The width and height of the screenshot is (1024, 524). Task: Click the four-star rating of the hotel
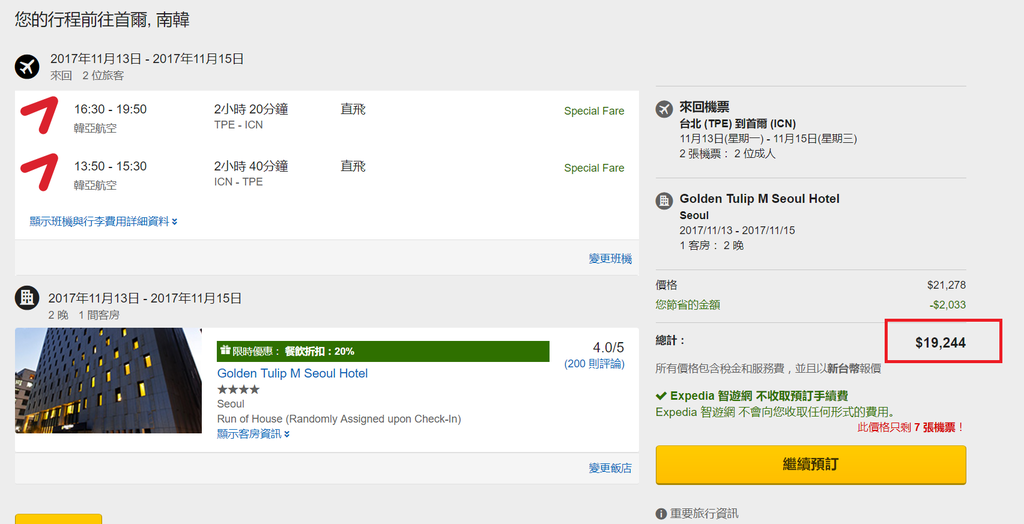[x=238, y=389]
